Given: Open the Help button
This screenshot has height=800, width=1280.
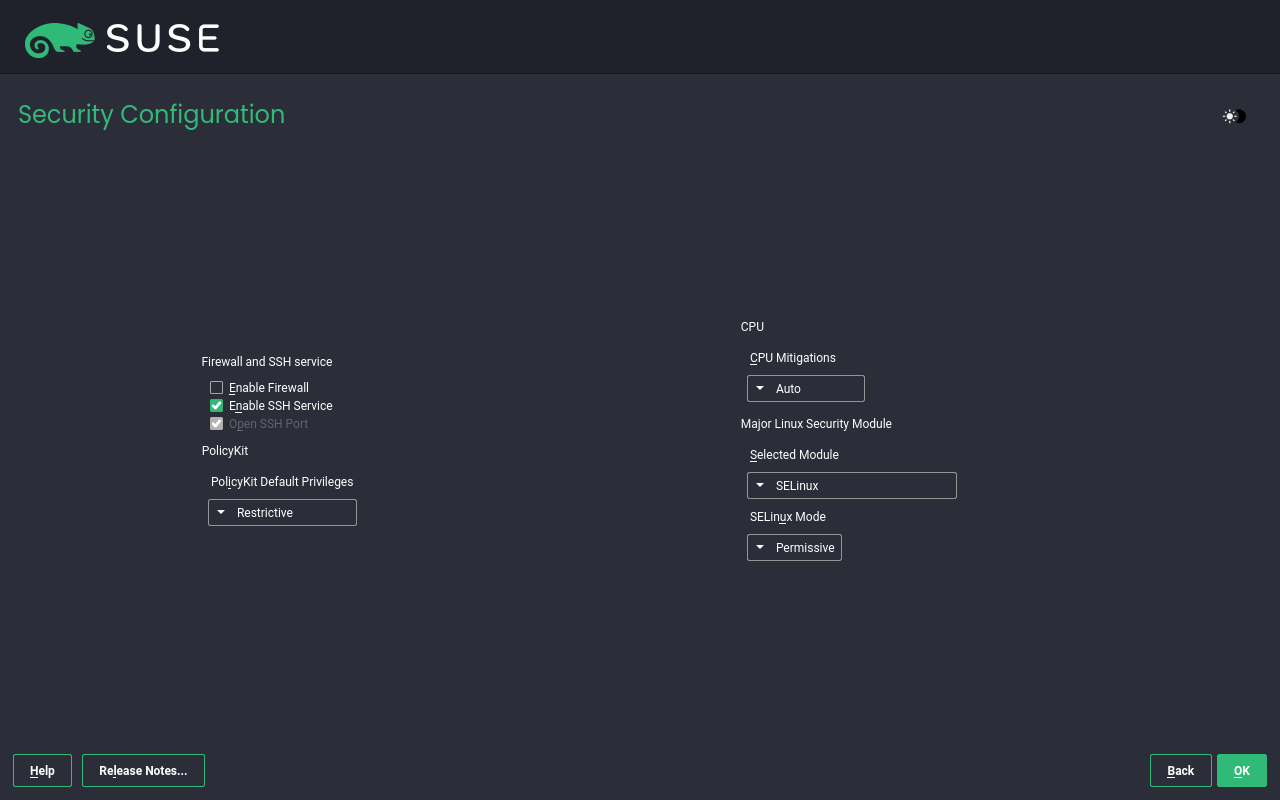Looking at the screenshot, I should (42, 771).
